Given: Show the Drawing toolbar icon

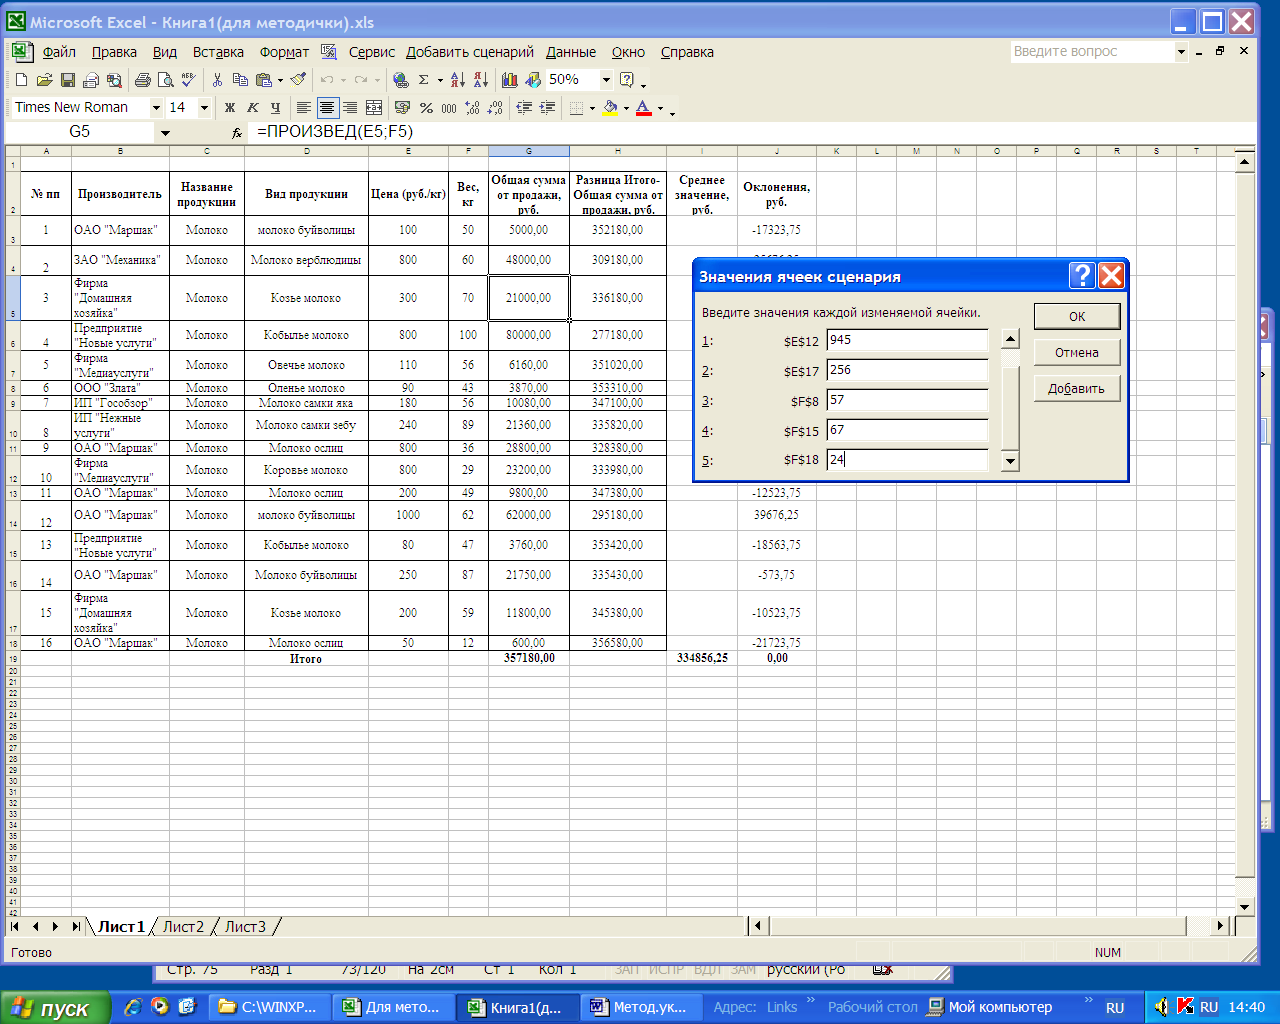Looking at the screenshot, I should [533, 80].
